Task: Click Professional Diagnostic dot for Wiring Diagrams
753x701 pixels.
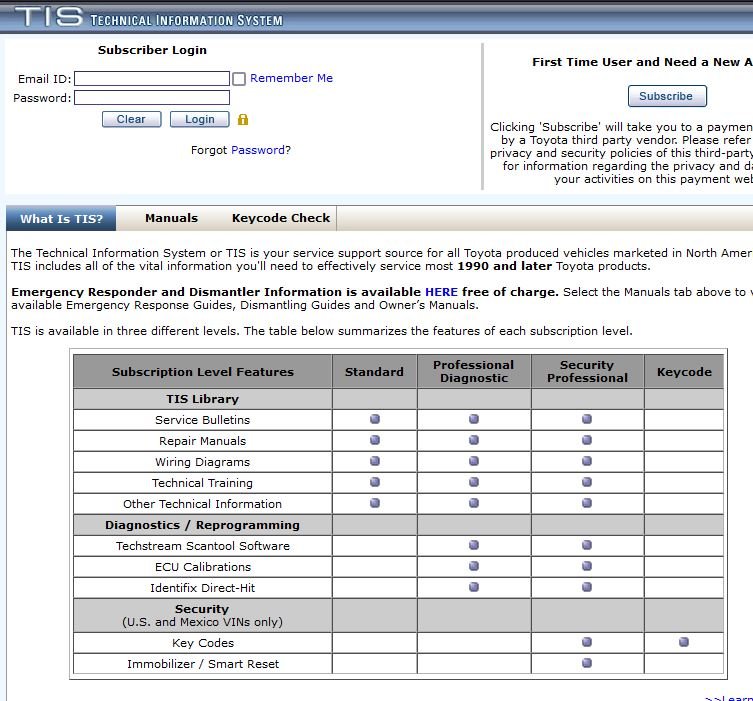Action: (x=474, y=461)
